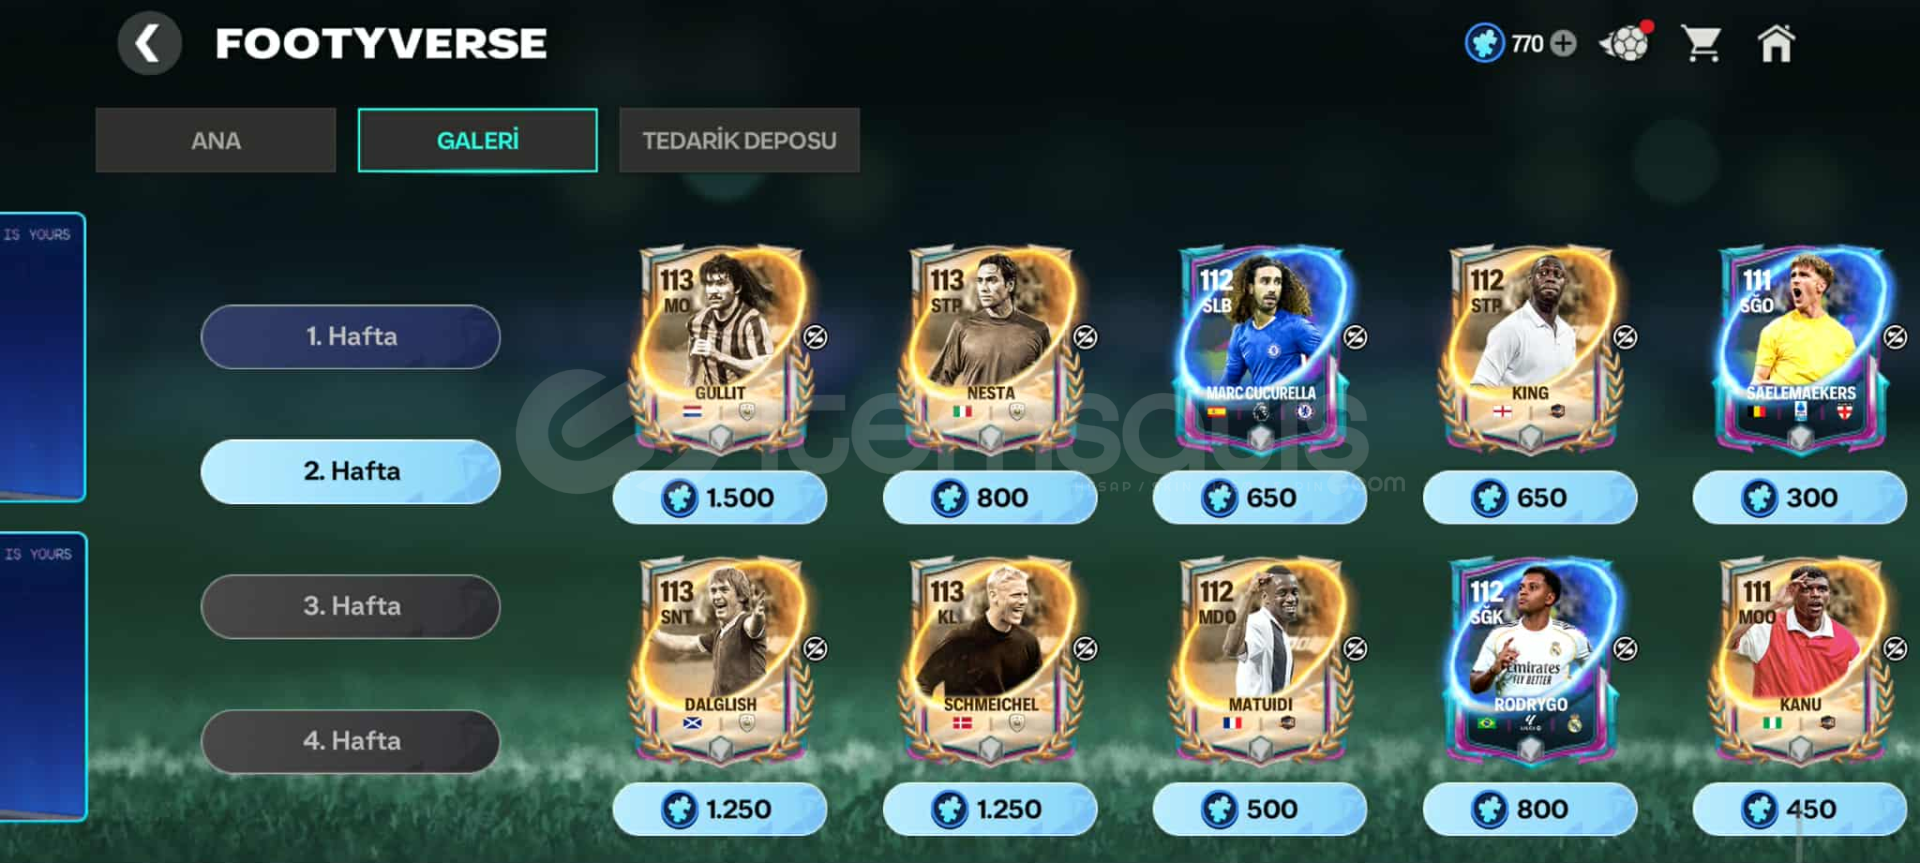Open the home icon

click(x=1776, y=44)
